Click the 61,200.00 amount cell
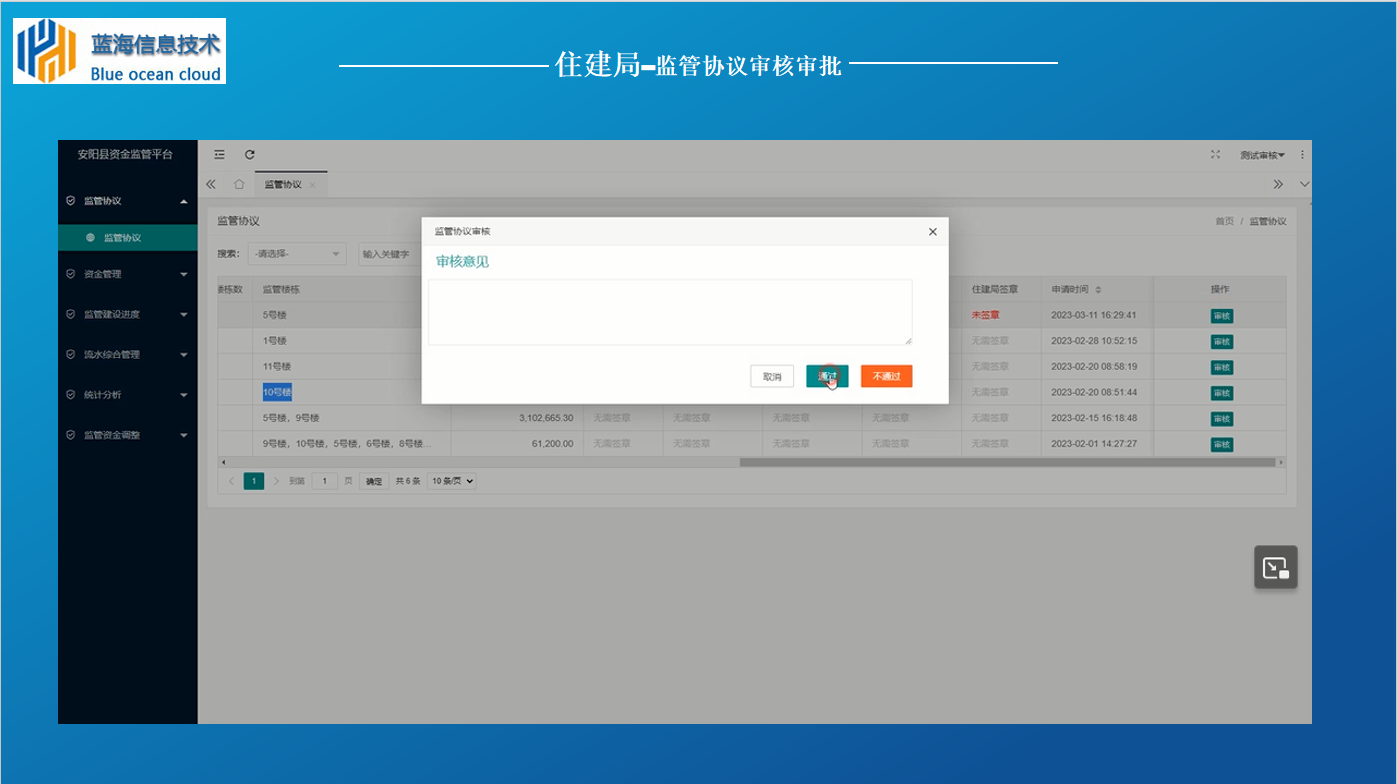The height and width of the screenshot is (784, 1398). [552, 444]
